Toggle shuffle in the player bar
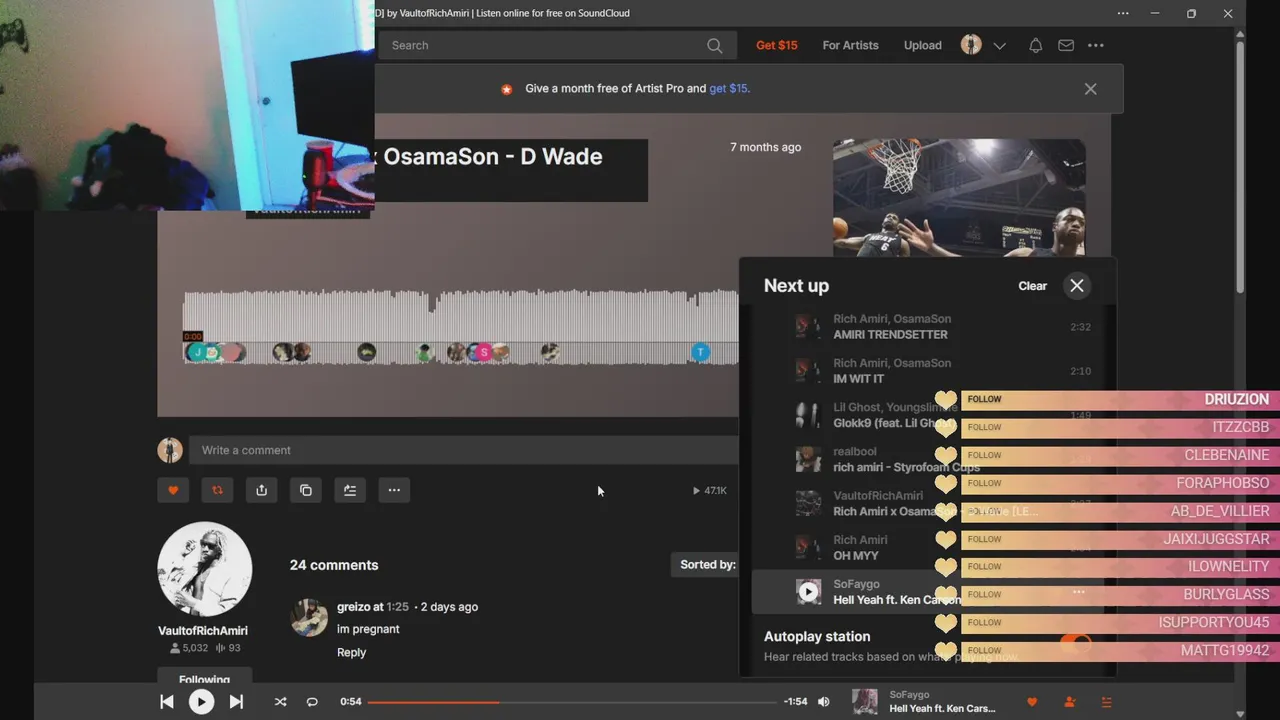 [280, 702]
